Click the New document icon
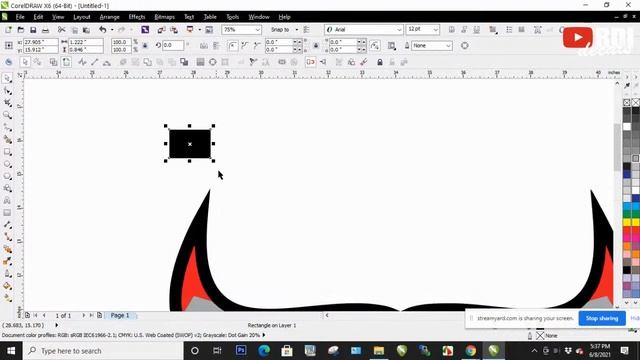This screenshot has width=640, height=360. click(8, 30)
